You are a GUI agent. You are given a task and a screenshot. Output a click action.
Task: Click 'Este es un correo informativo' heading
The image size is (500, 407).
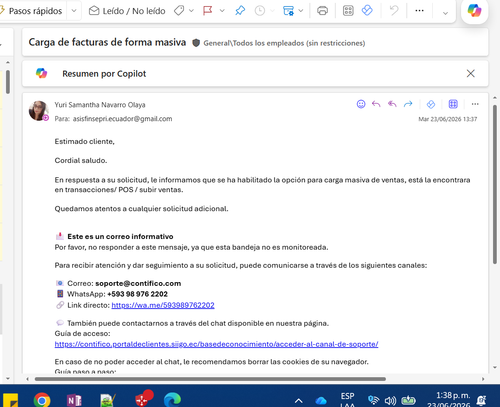tap(120, 237)
